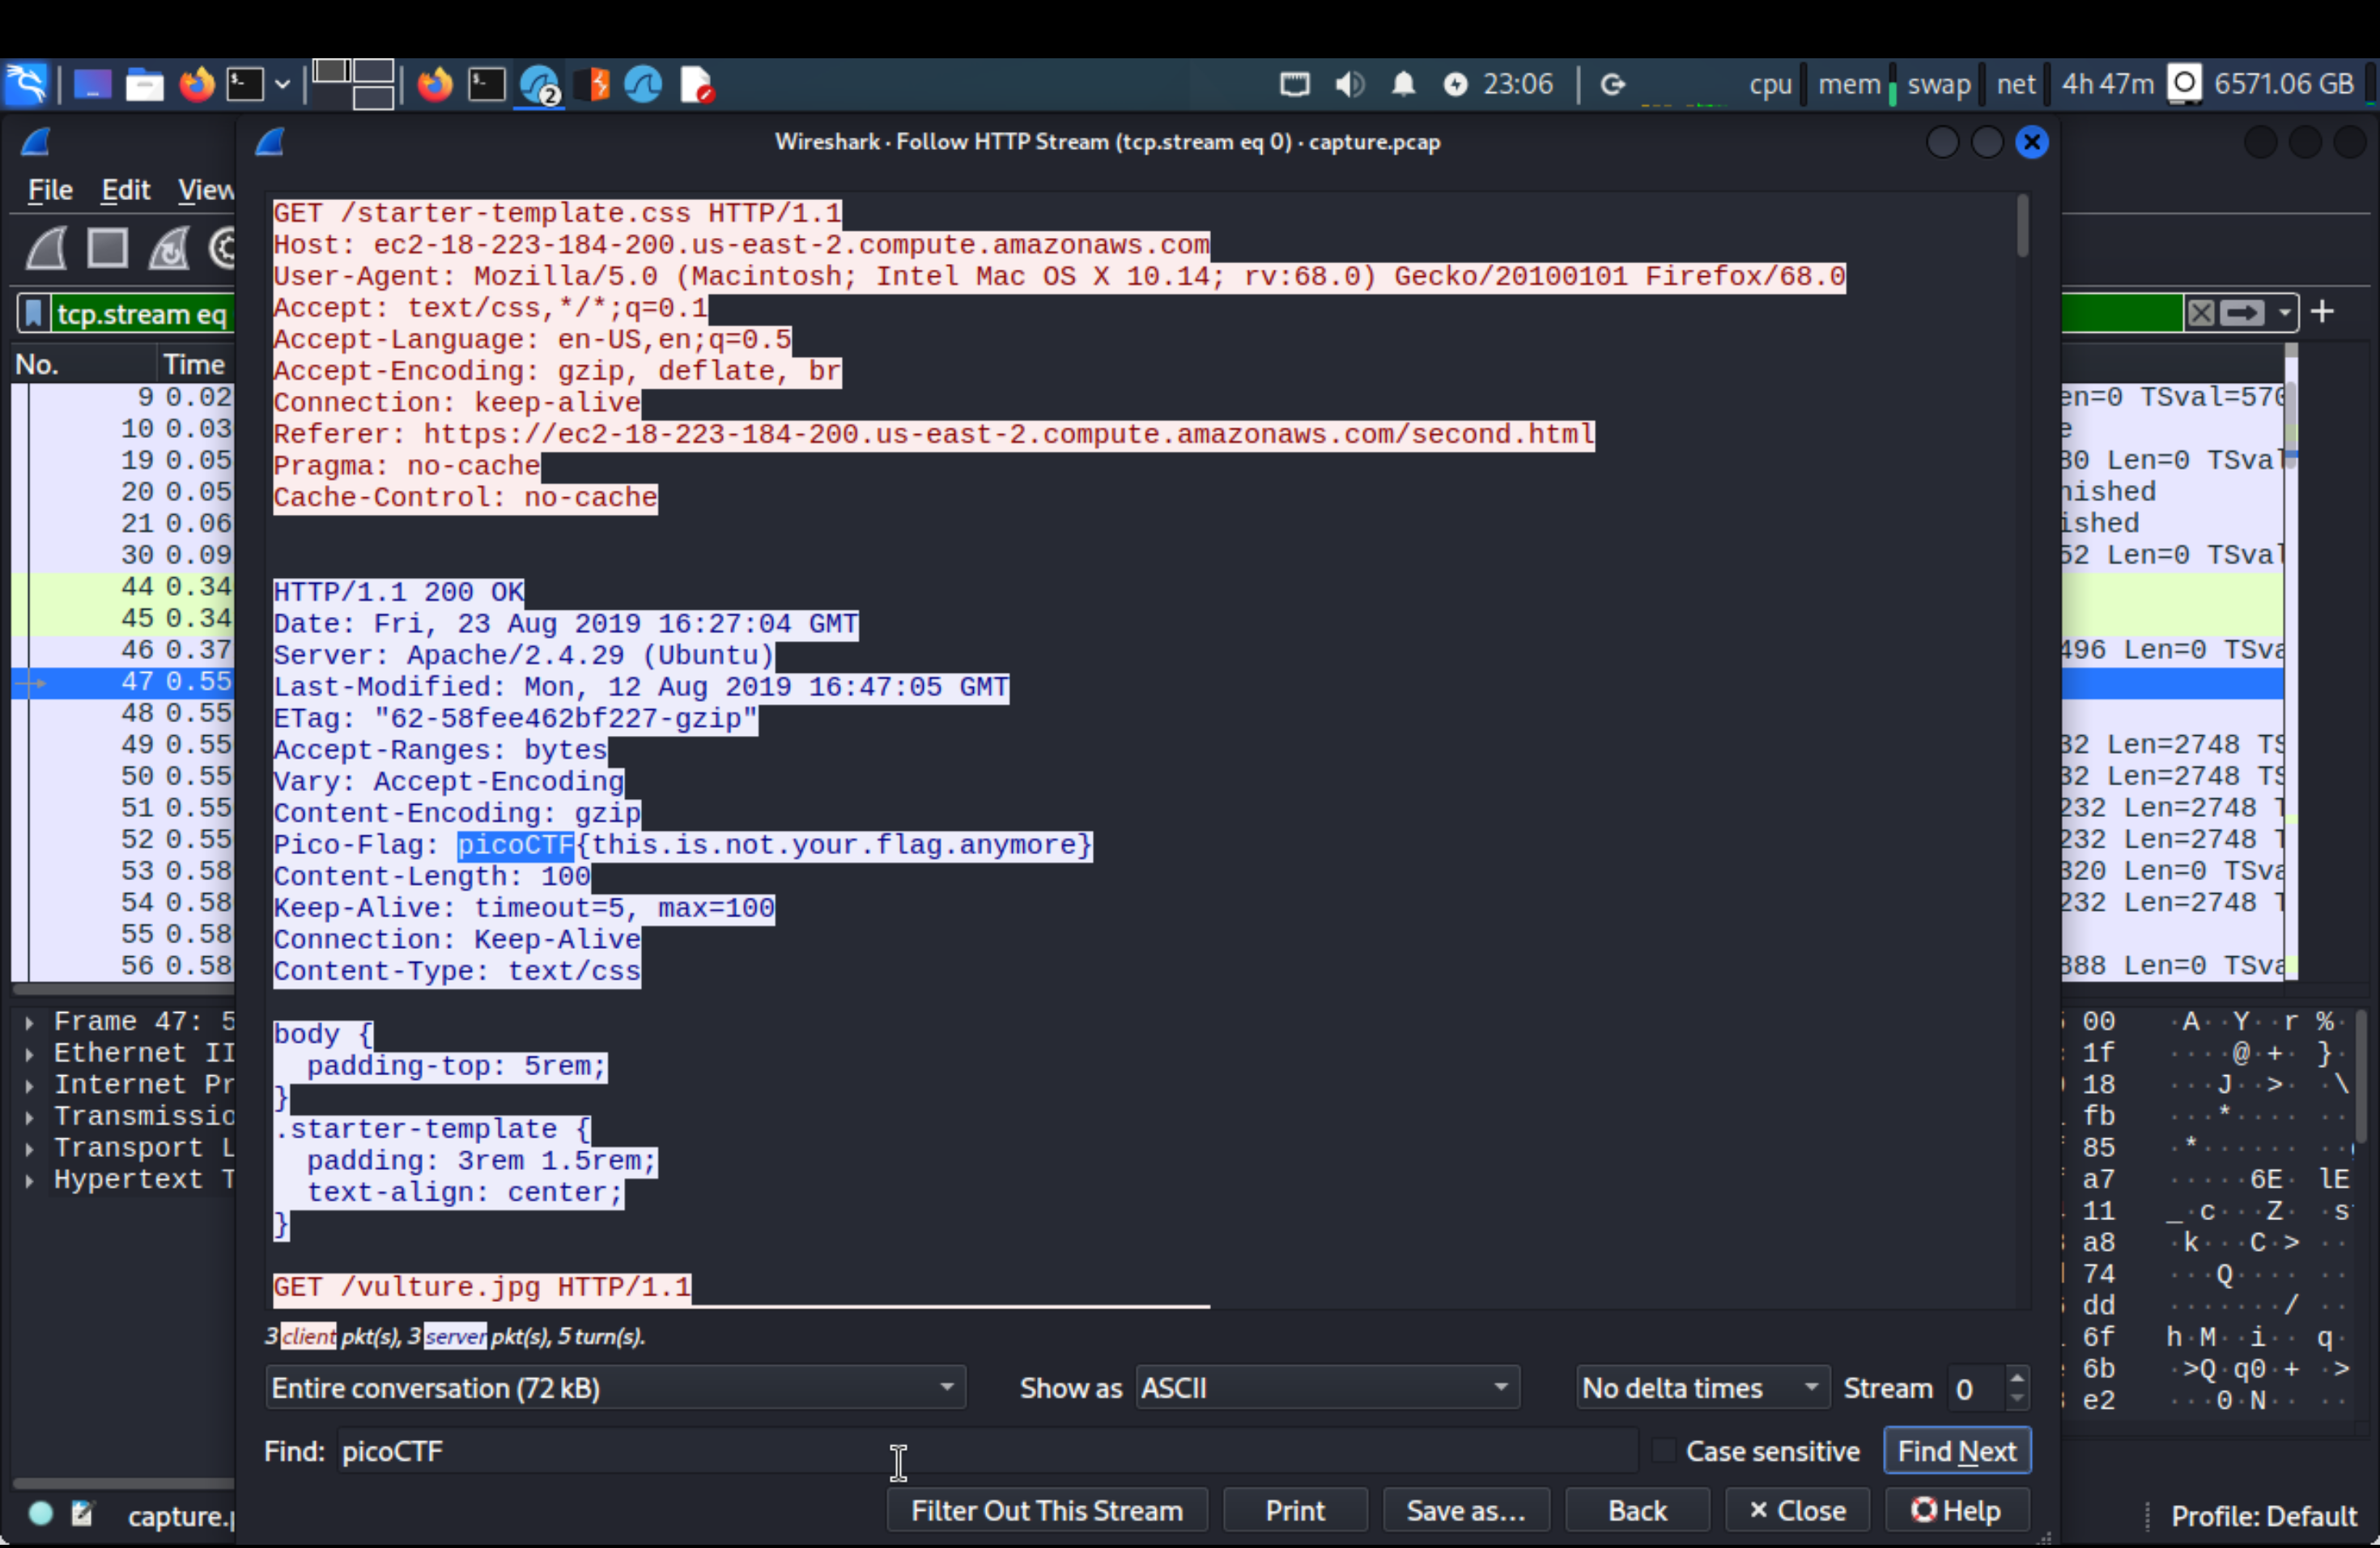Click the tcp.stream eq display filter field

(142, 314)
